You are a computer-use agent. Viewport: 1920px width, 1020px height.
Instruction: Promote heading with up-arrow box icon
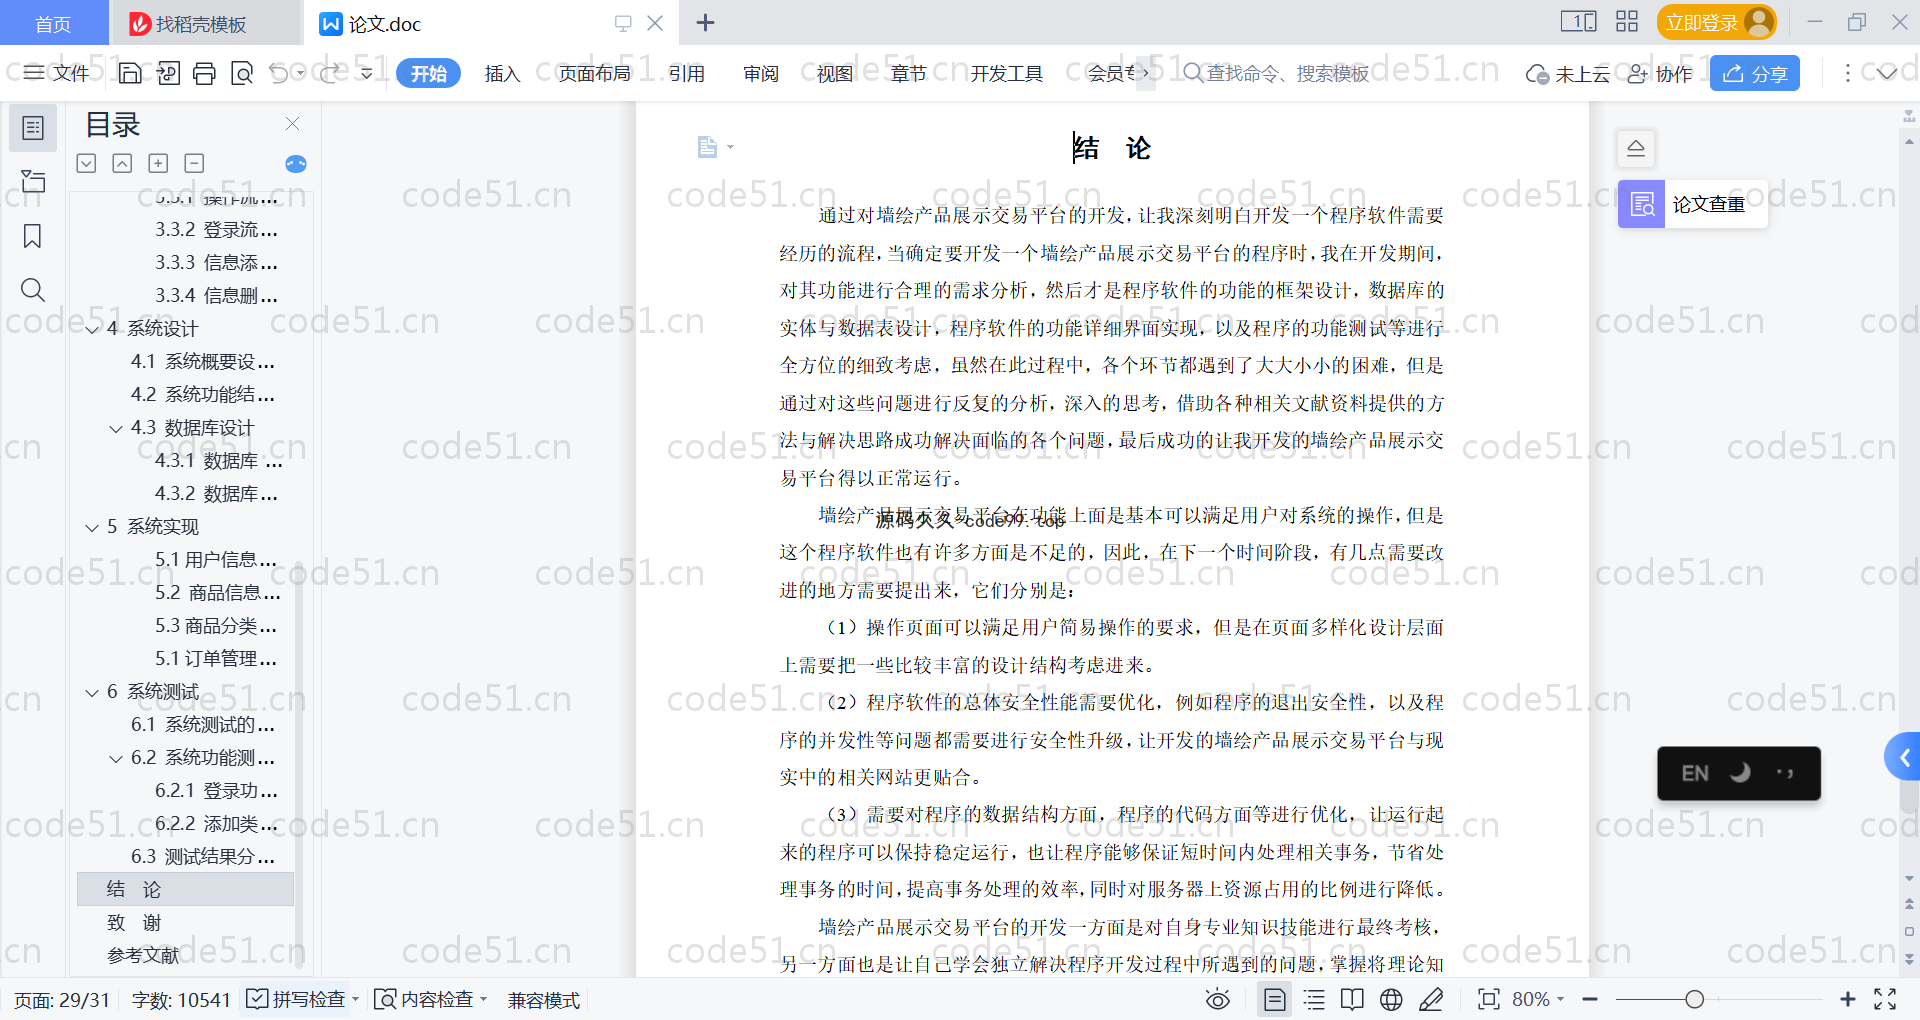click(122, 163)
